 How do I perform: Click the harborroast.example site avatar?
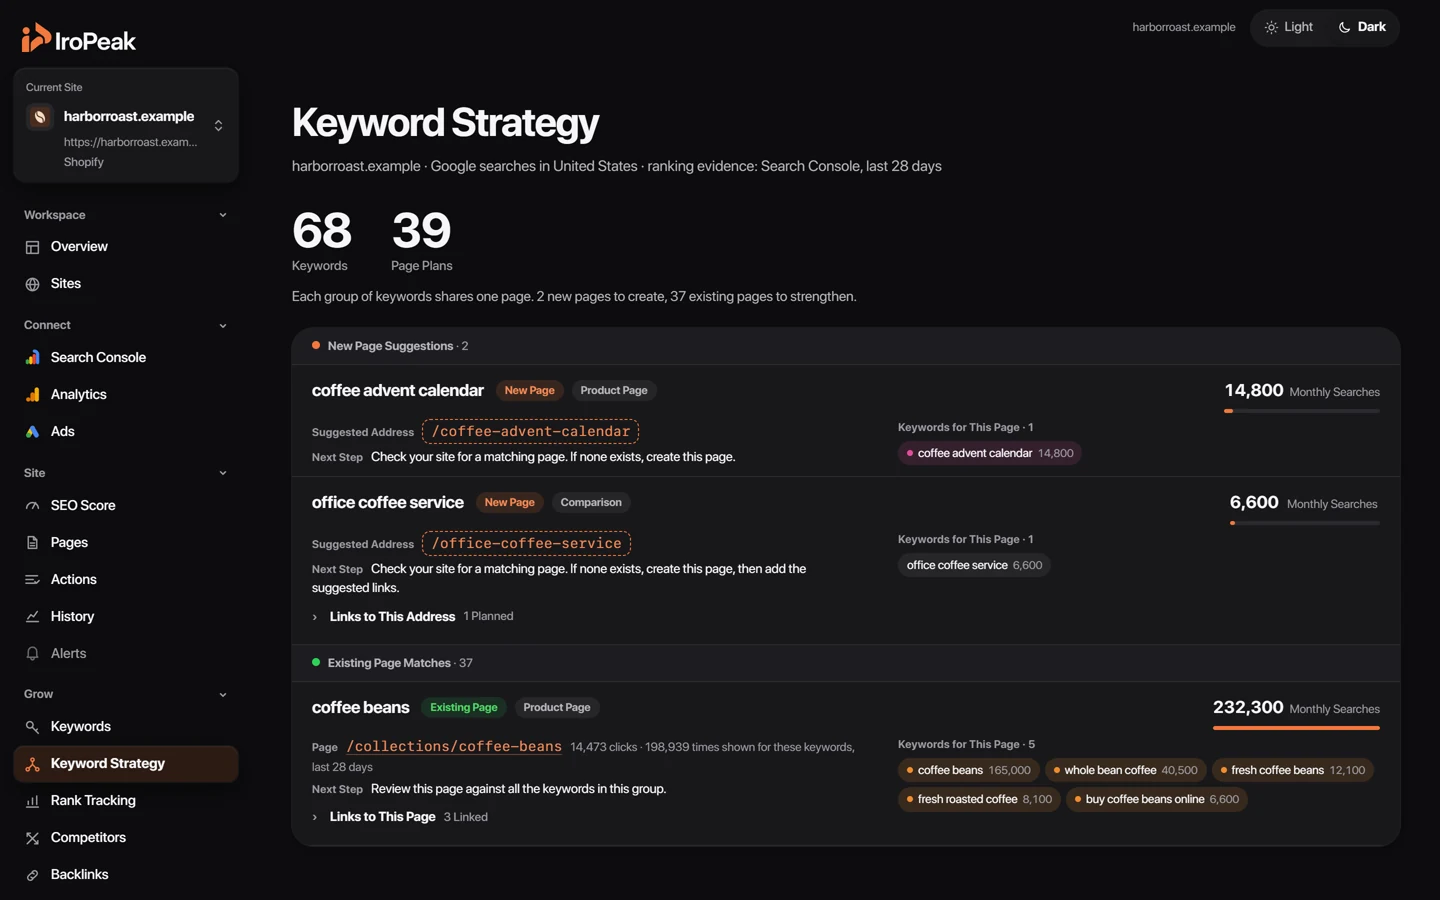pos(40,117)
